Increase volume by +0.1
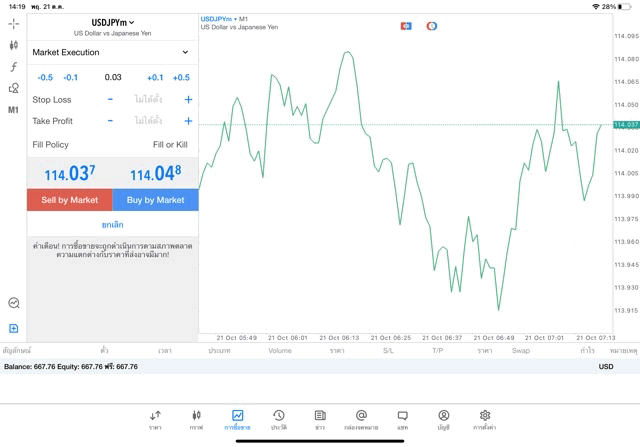 (x=155, y=77)
